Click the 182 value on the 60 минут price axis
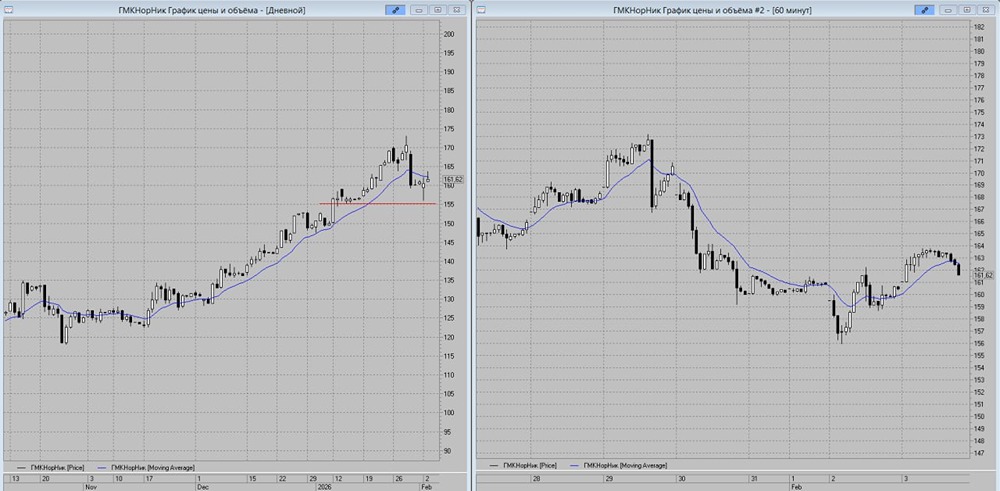Image resolution: width=1000 pixels, height=491 pixels. (x=979, y=27)
